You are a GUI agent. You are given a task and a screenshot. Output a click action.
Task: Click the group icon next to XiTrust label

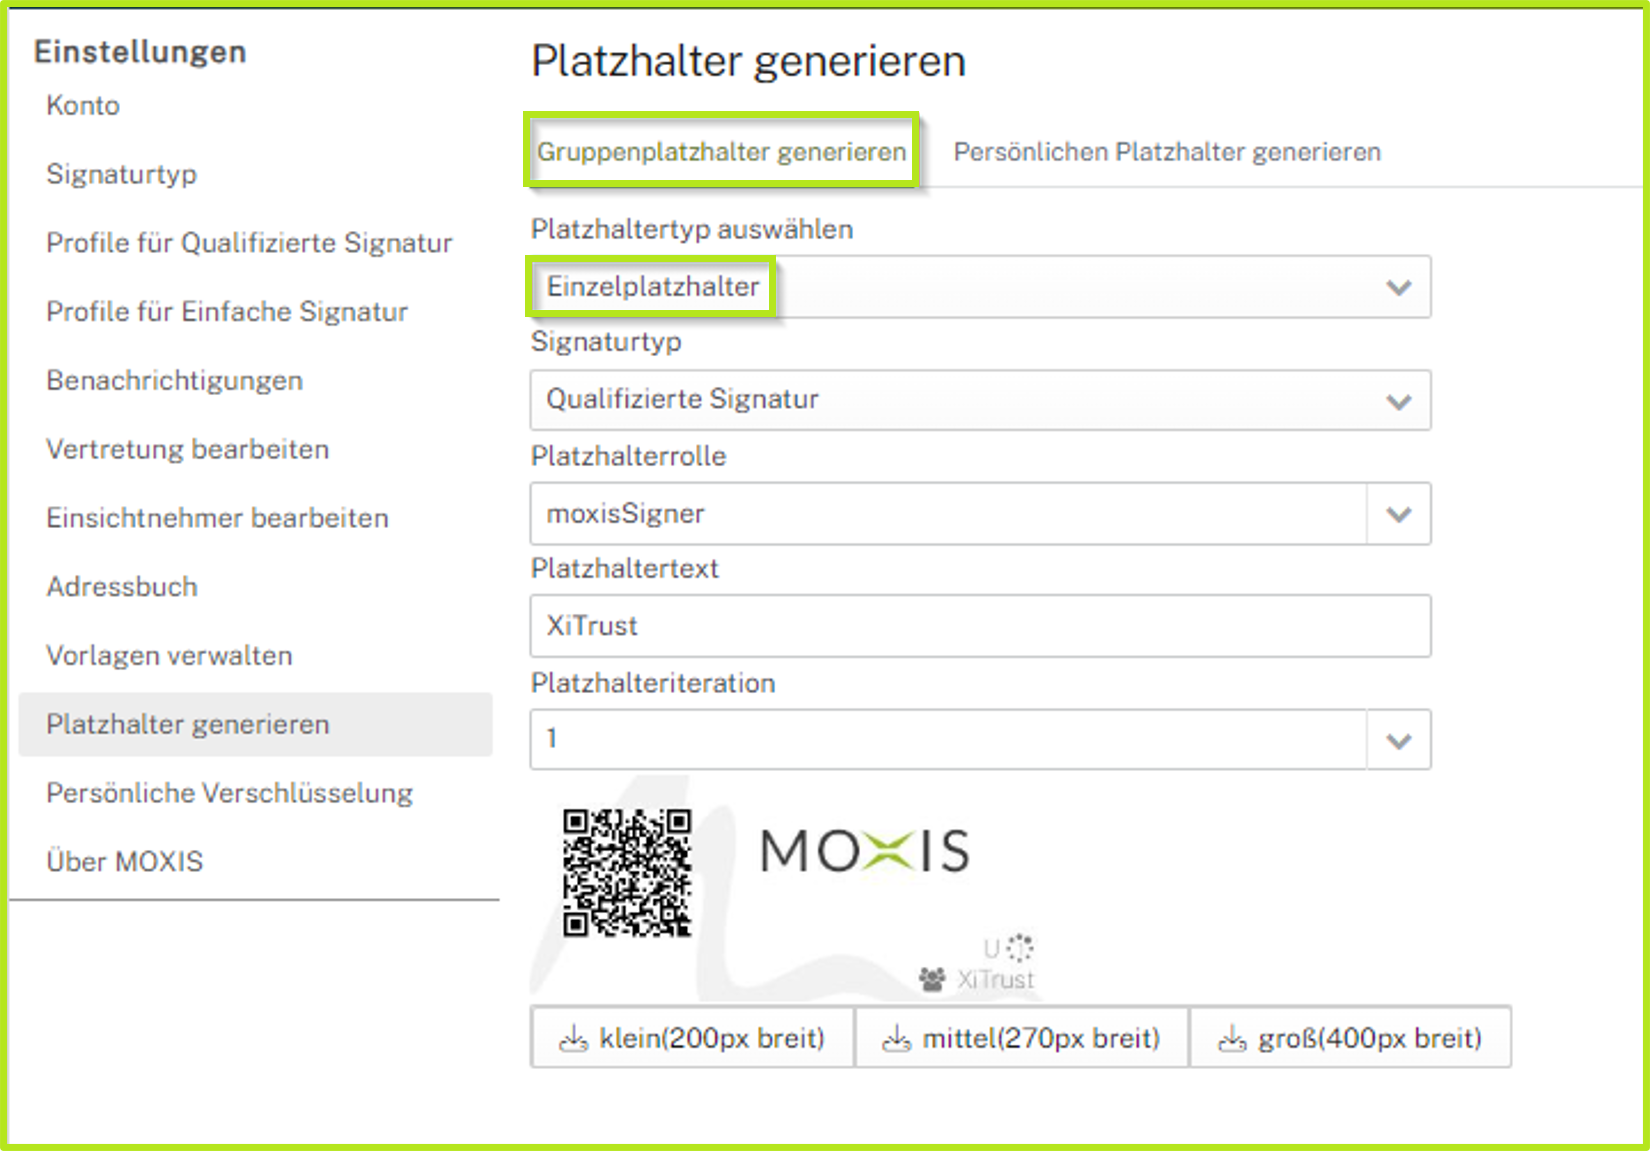[932, 977]
